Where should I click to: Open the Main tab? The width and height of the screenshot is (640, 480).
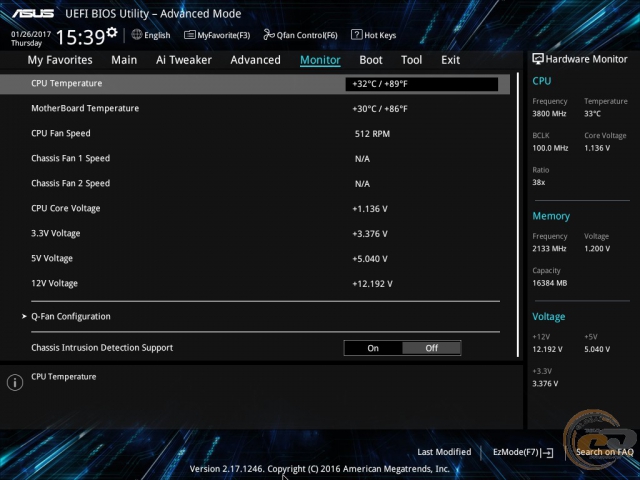click(124, 60)
